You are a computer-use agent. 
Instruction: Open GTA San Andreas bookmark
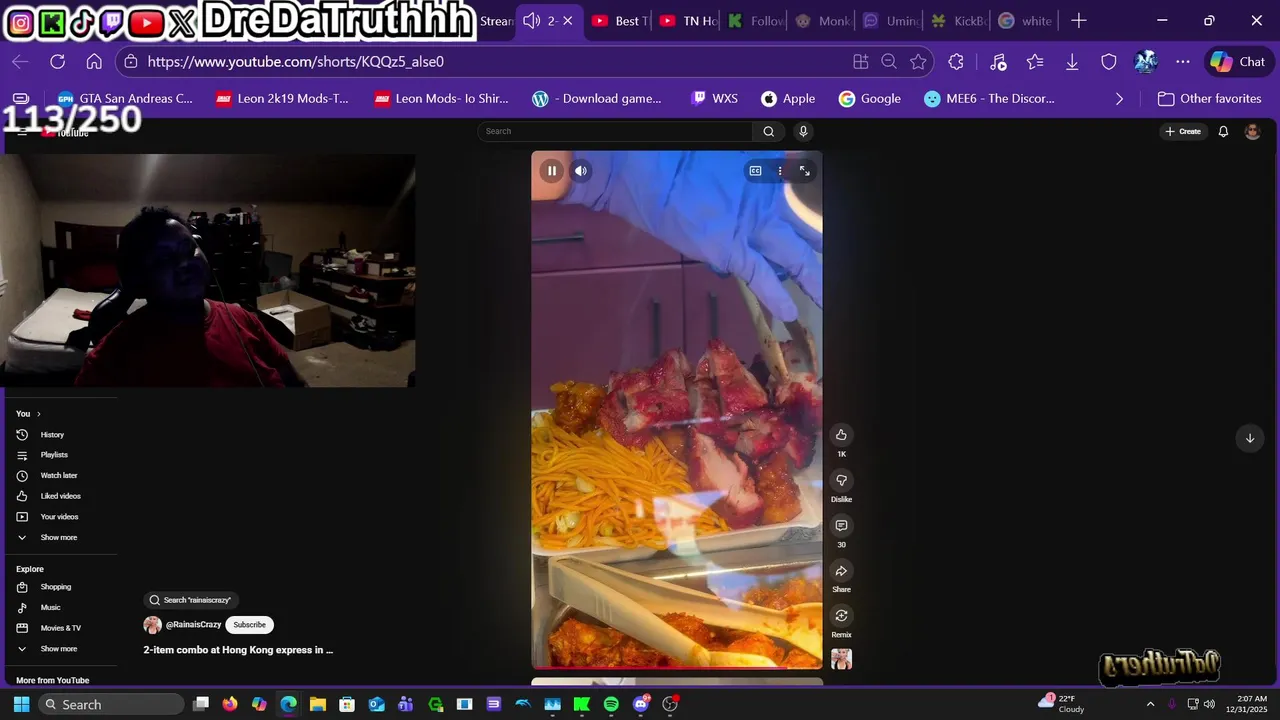[125, 99]
